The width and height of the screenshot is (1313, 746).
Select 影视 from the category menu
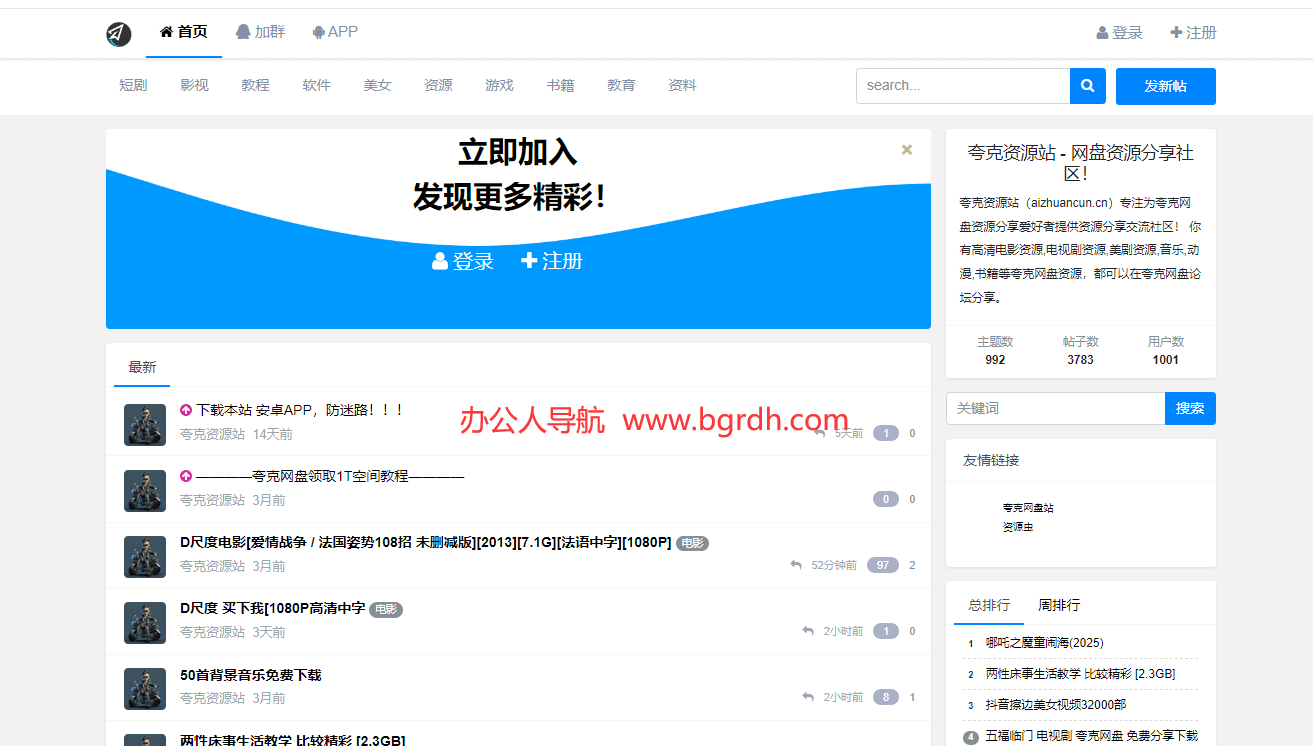(x=194, y=85)
